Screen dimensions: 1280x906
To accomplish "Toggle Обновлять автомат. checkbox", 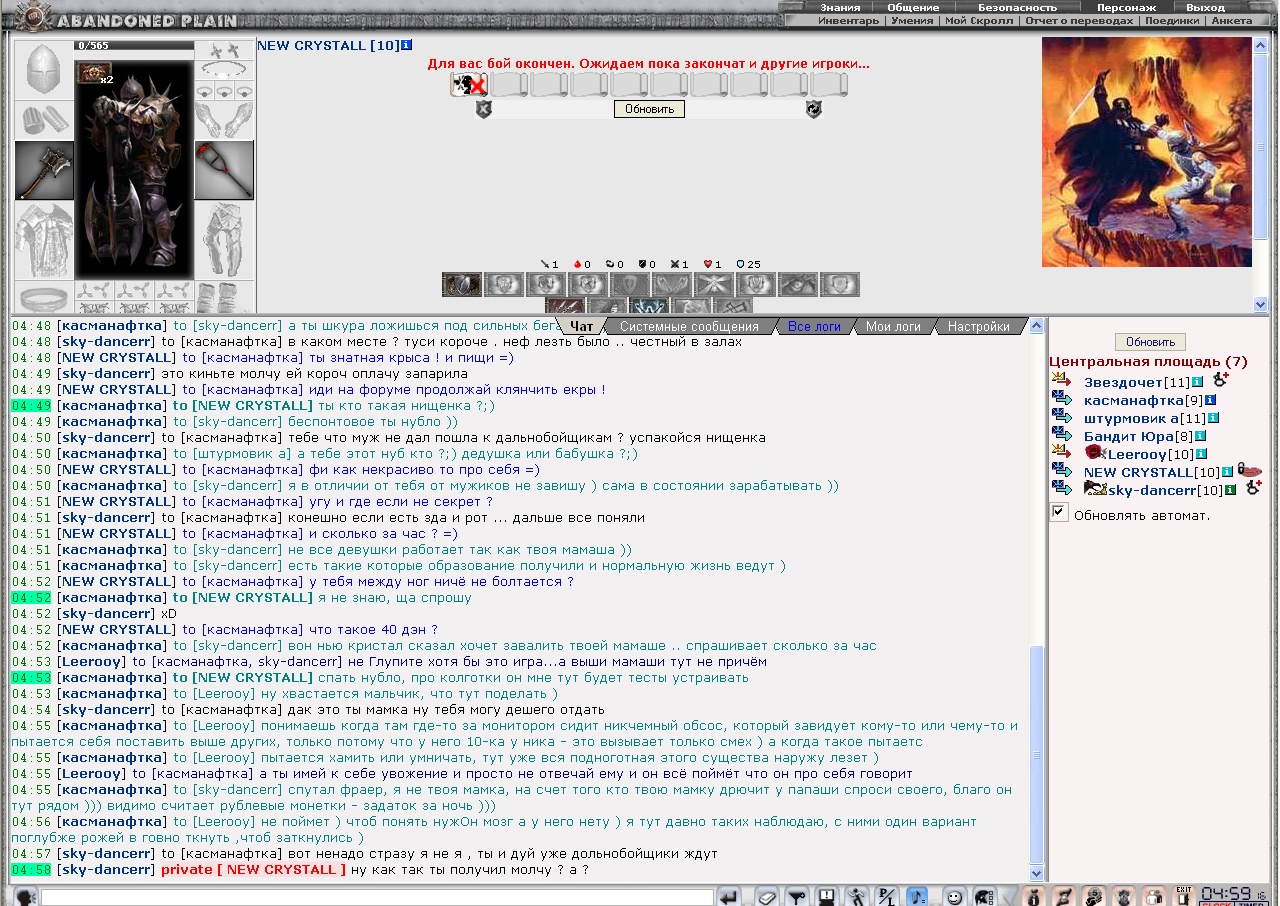I will [x=1059, y=512].
